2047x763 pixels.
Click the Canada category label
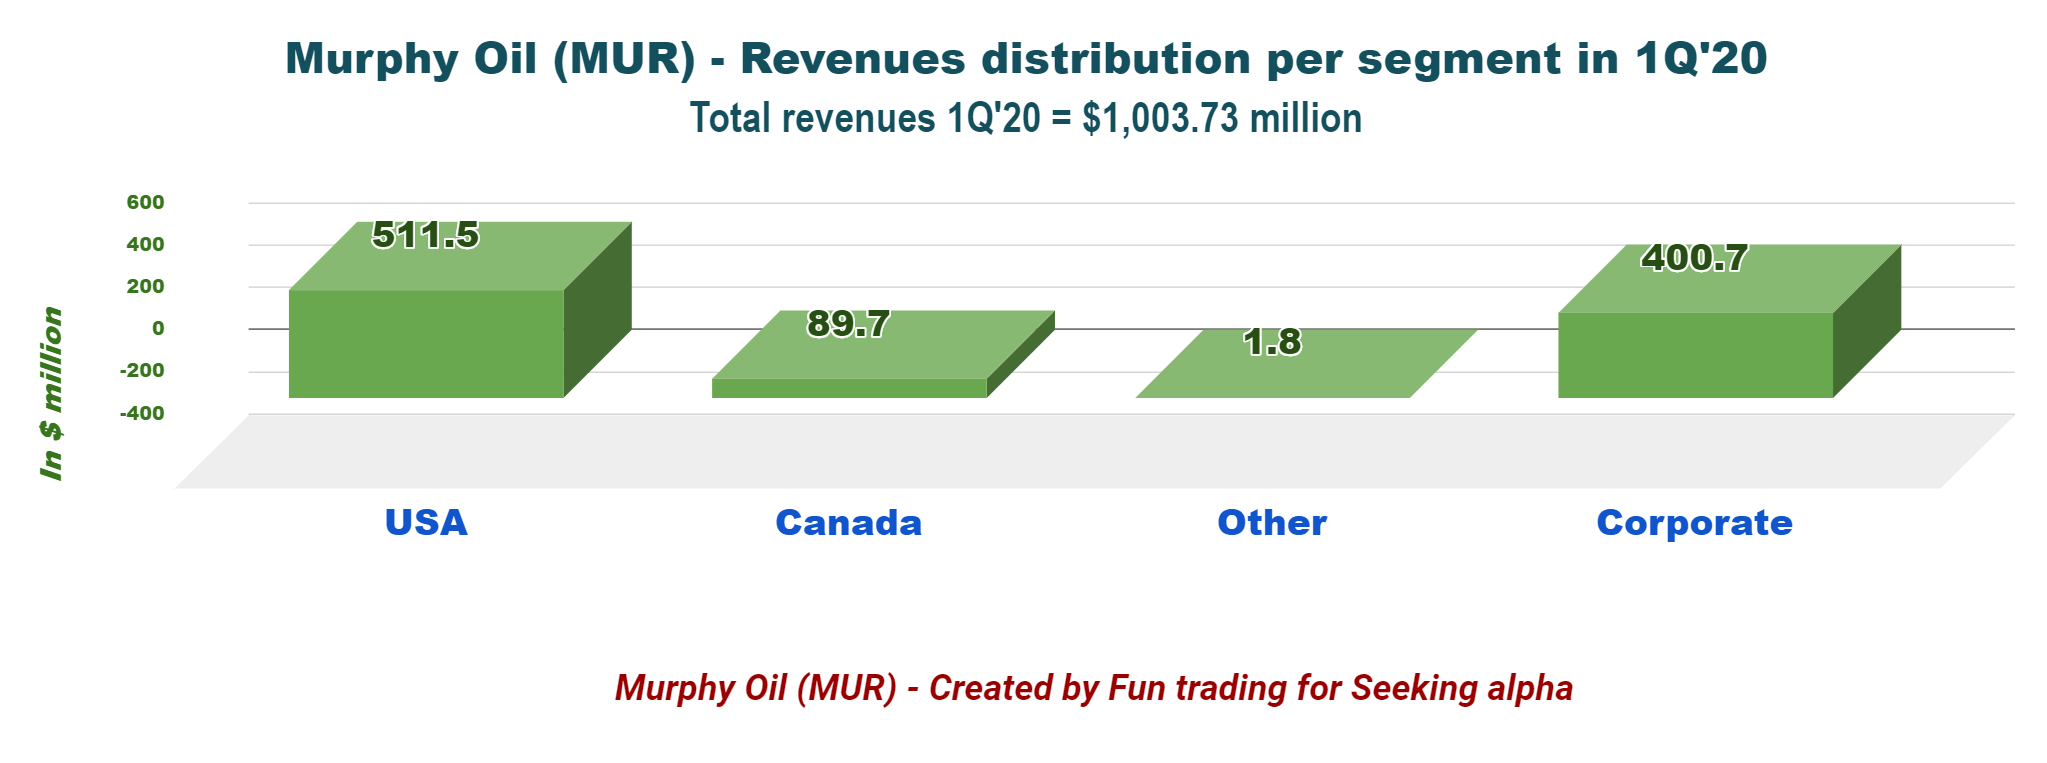point(849,523)
